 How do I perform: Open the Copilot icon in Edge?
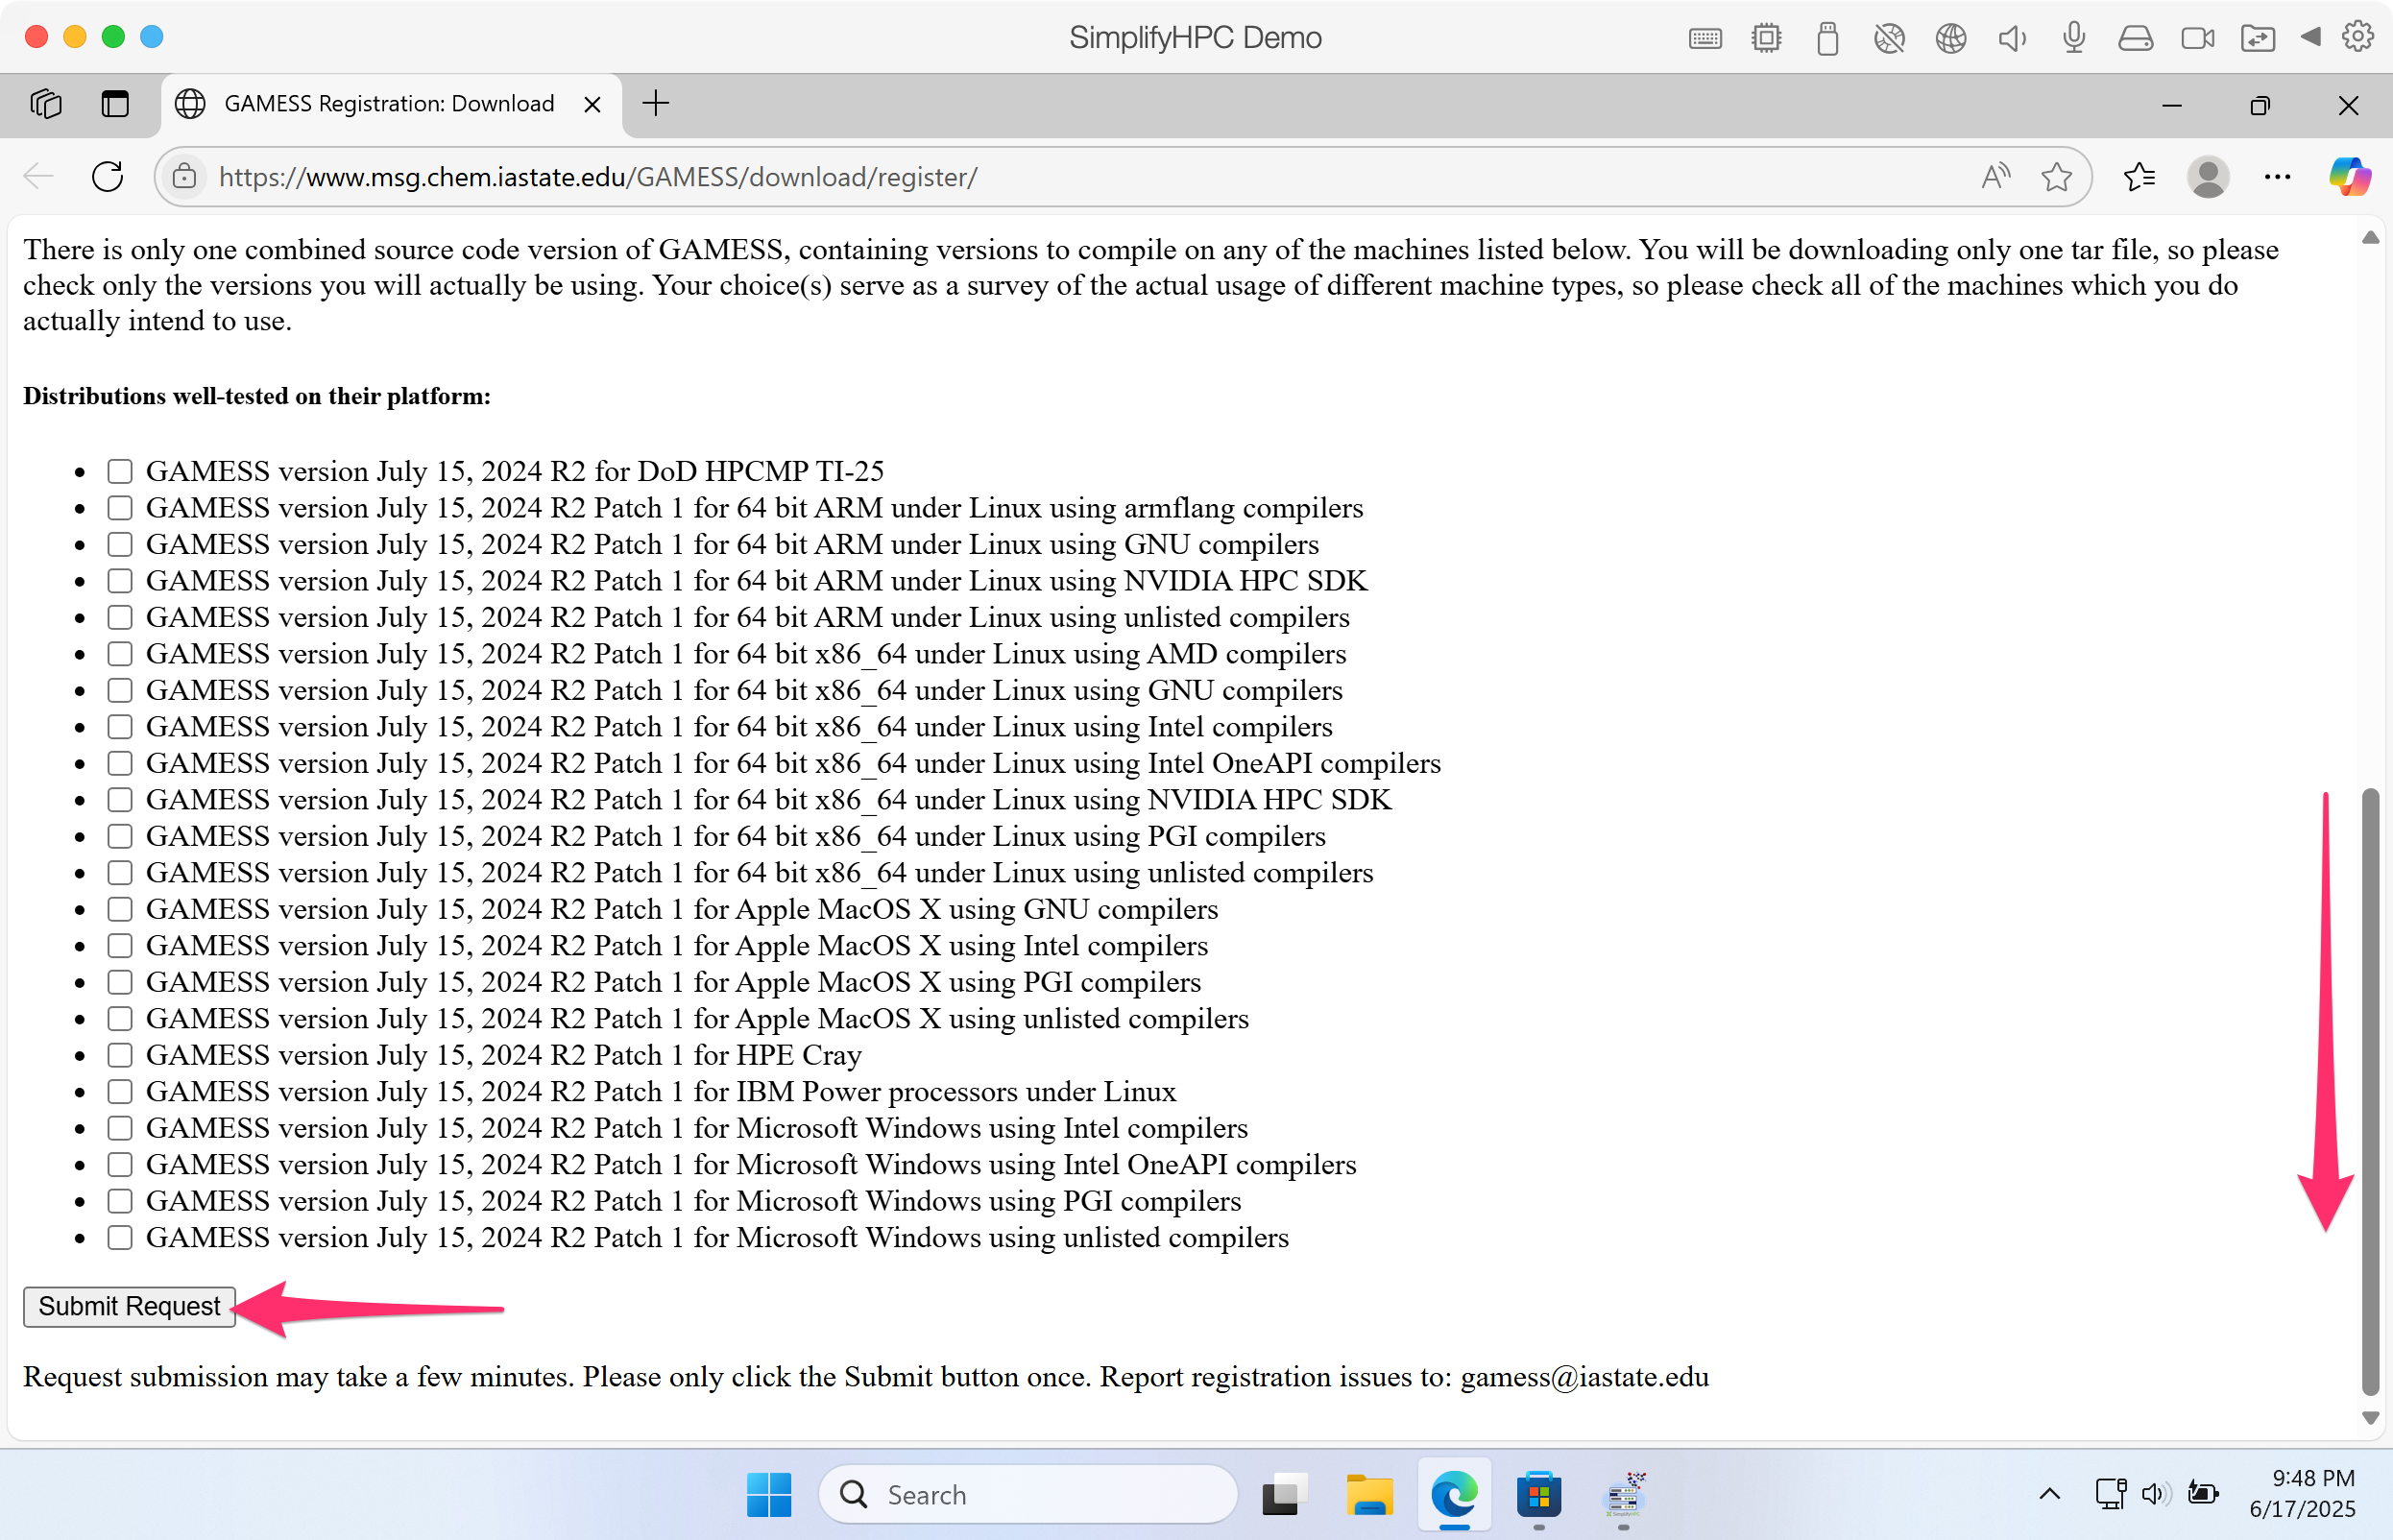2348,177
